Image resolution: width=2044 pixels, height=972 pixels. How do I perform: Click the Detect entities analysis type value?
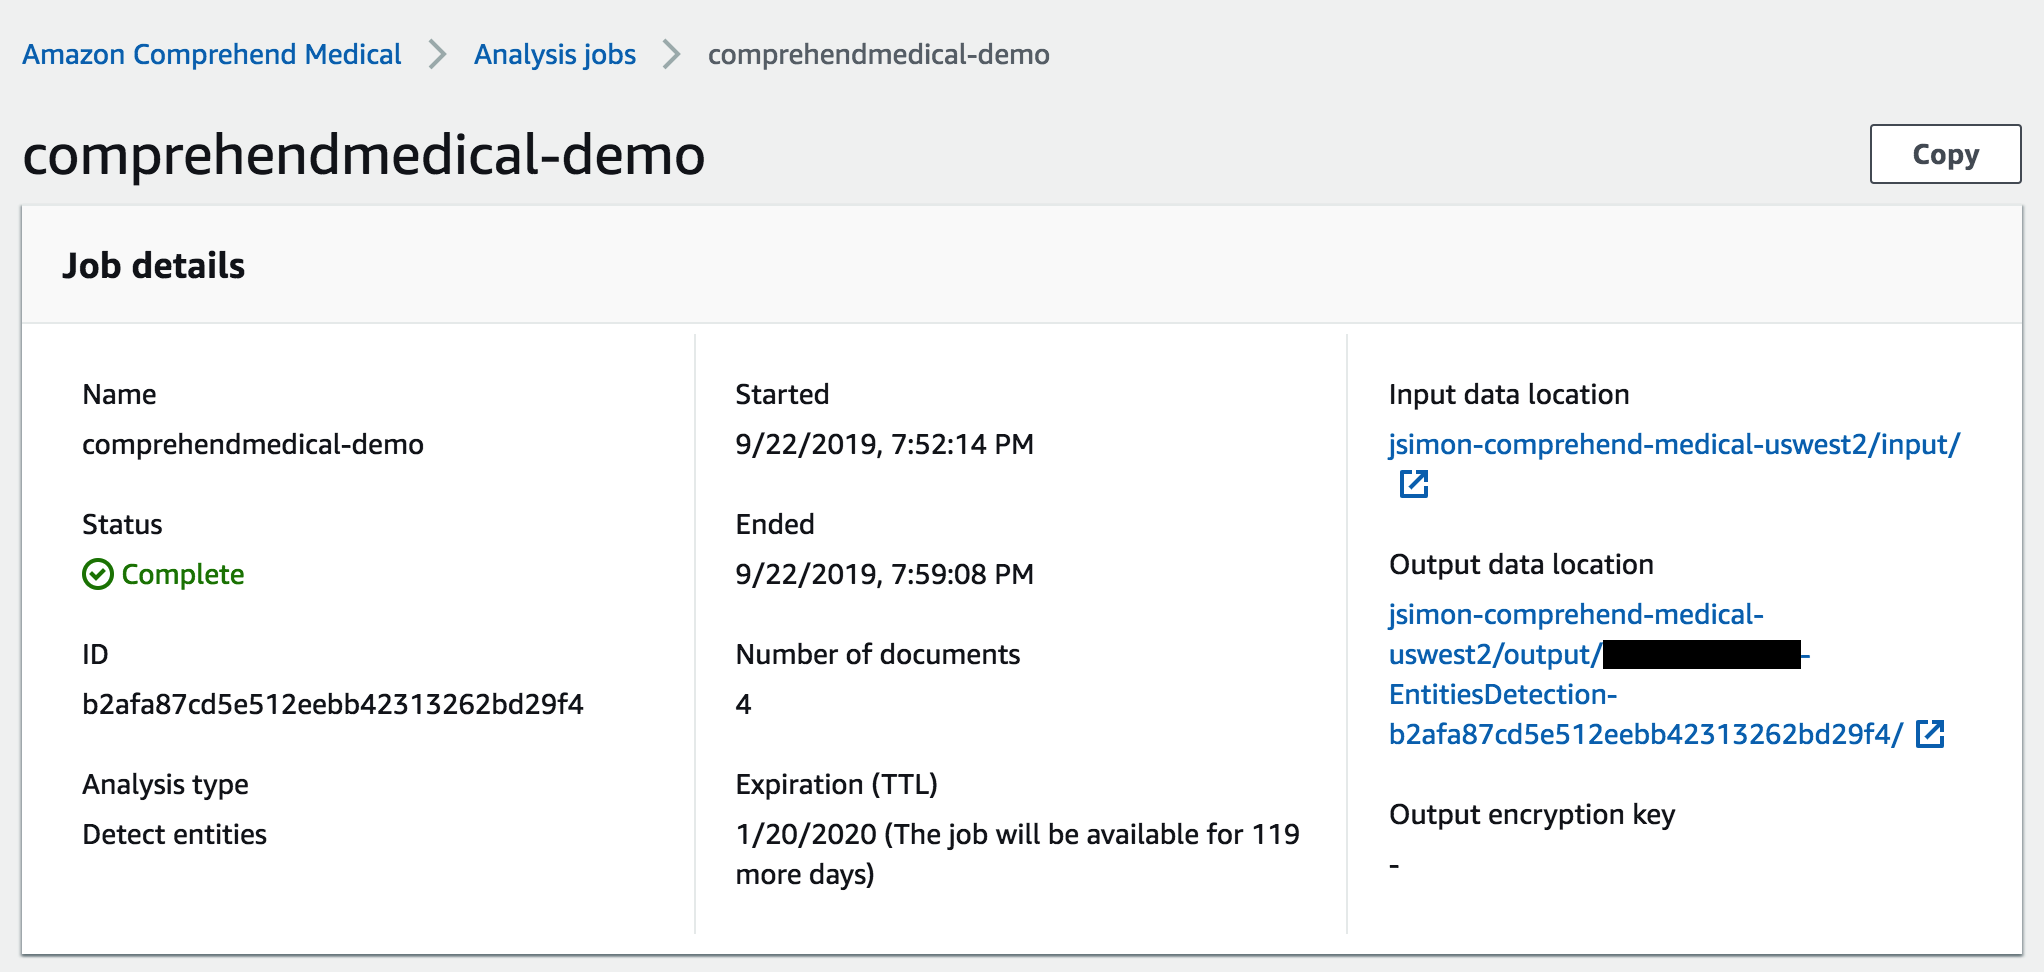tap(174, 834)
